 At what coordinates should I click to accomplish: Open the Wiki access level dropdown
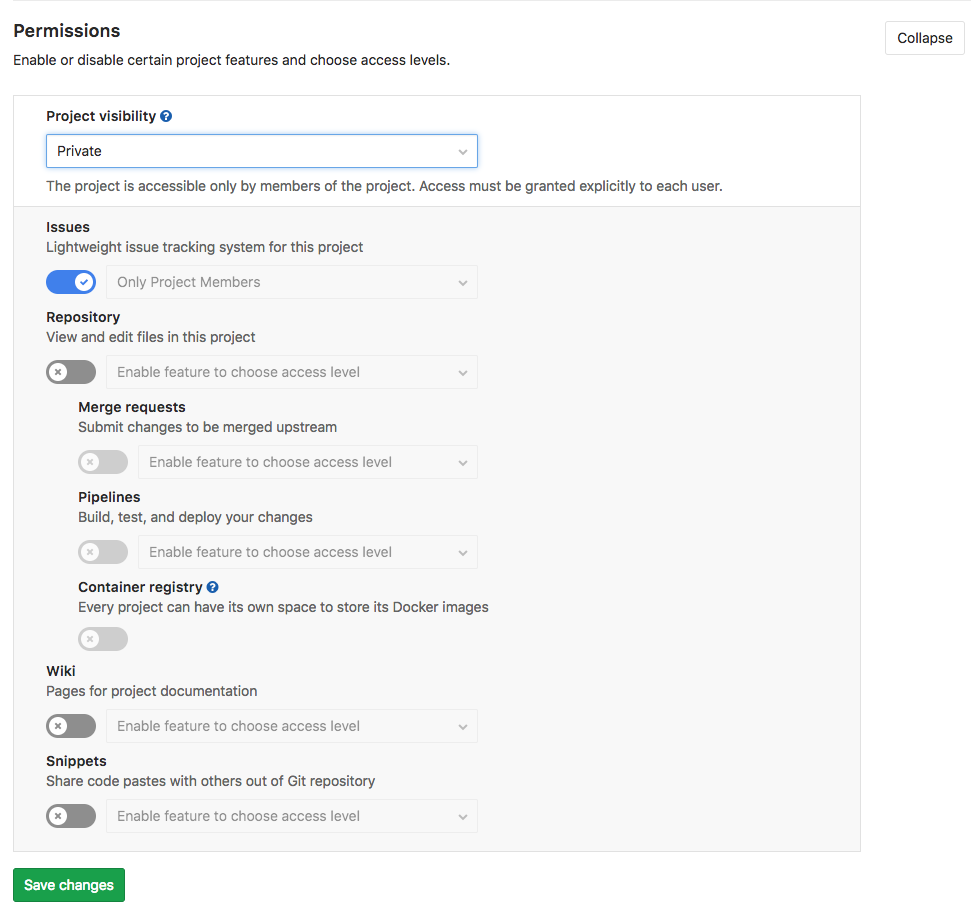pos(291,725)
